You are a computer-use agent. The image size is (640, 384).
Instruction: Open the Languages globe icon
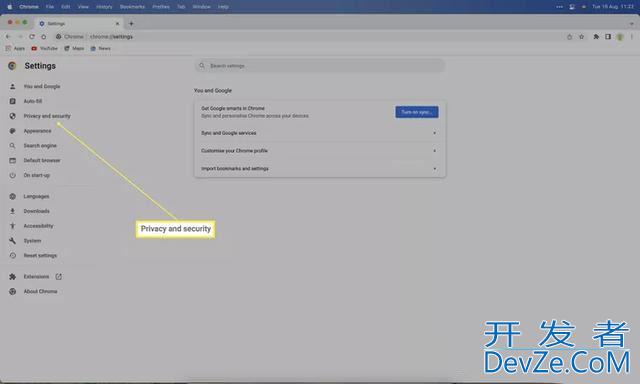[13, 196]
